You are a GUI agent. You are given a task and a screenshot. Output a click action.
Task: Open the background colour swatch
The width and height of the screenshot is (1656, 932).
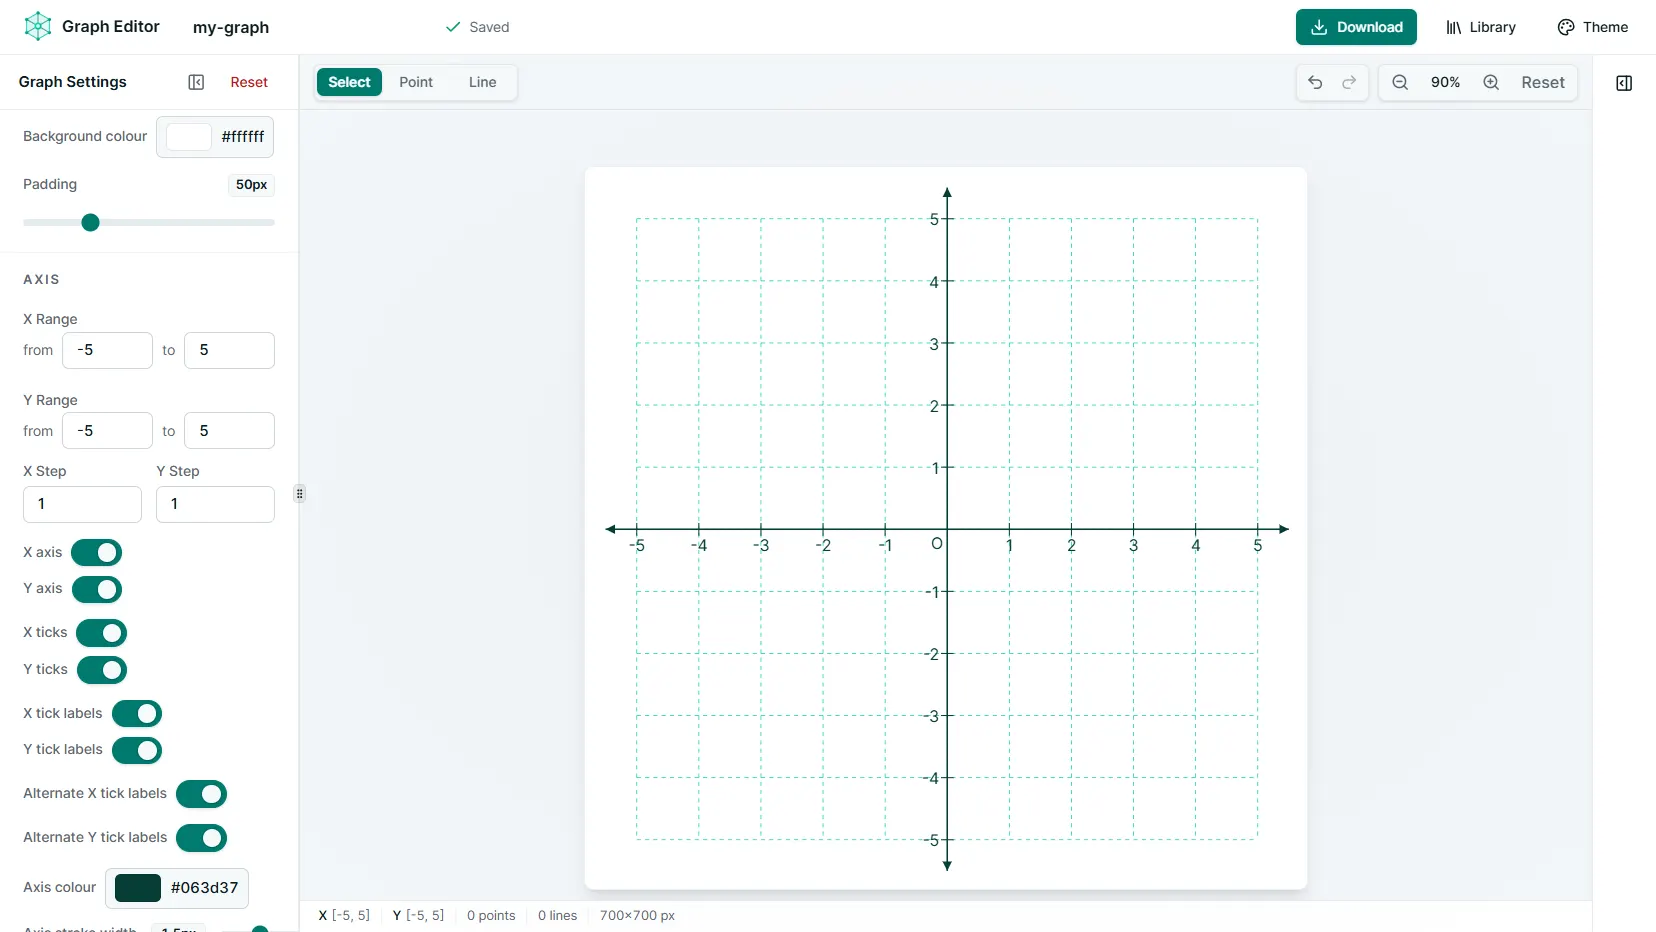188,137
